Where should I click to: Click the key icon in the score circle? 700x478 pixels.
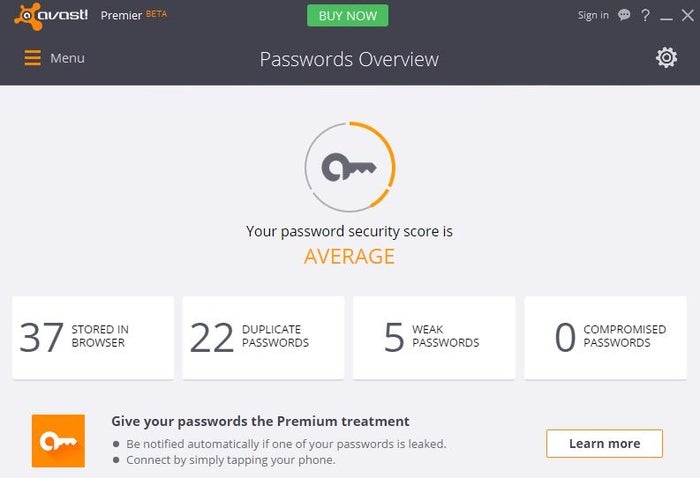click(x=349, y=167)
